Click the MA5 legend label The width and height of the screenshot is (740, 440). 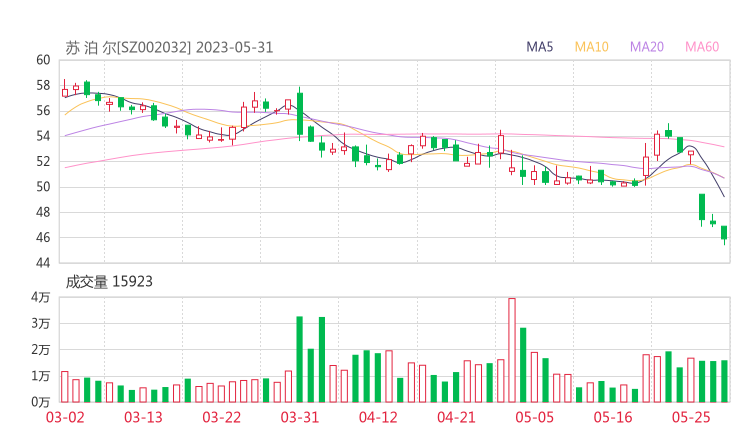(539, 47)
